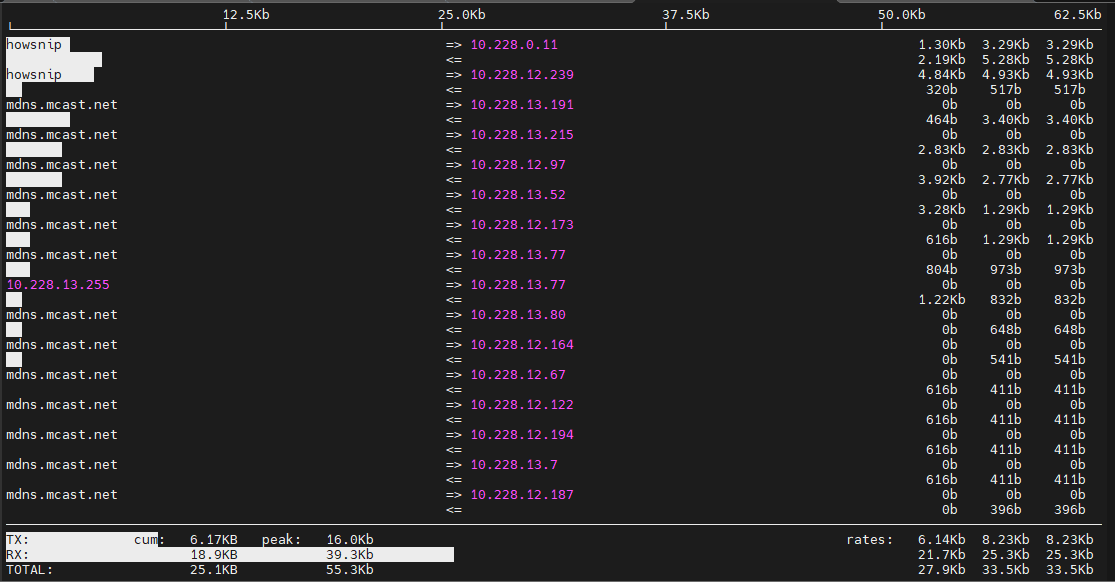Image resolution: width=1115 pixels, height=582 pixels.
Task: Click the TOTAL: label
Action: pos(30,569)
